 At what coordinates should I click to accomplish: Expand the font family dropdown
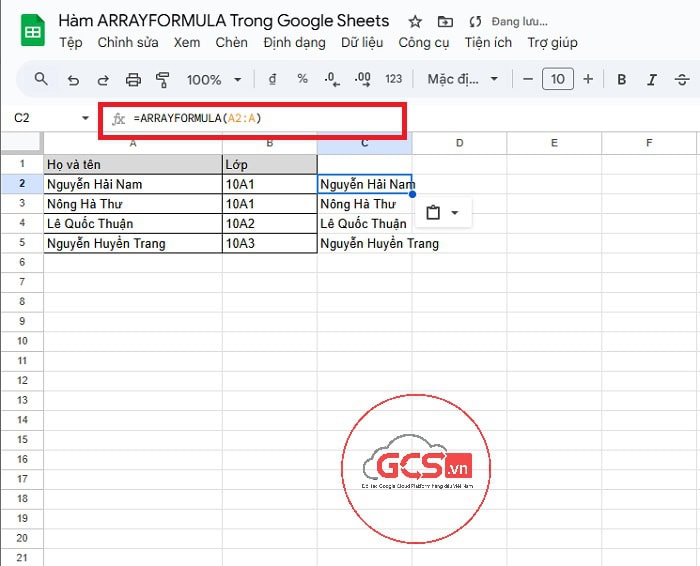point(462,80)
